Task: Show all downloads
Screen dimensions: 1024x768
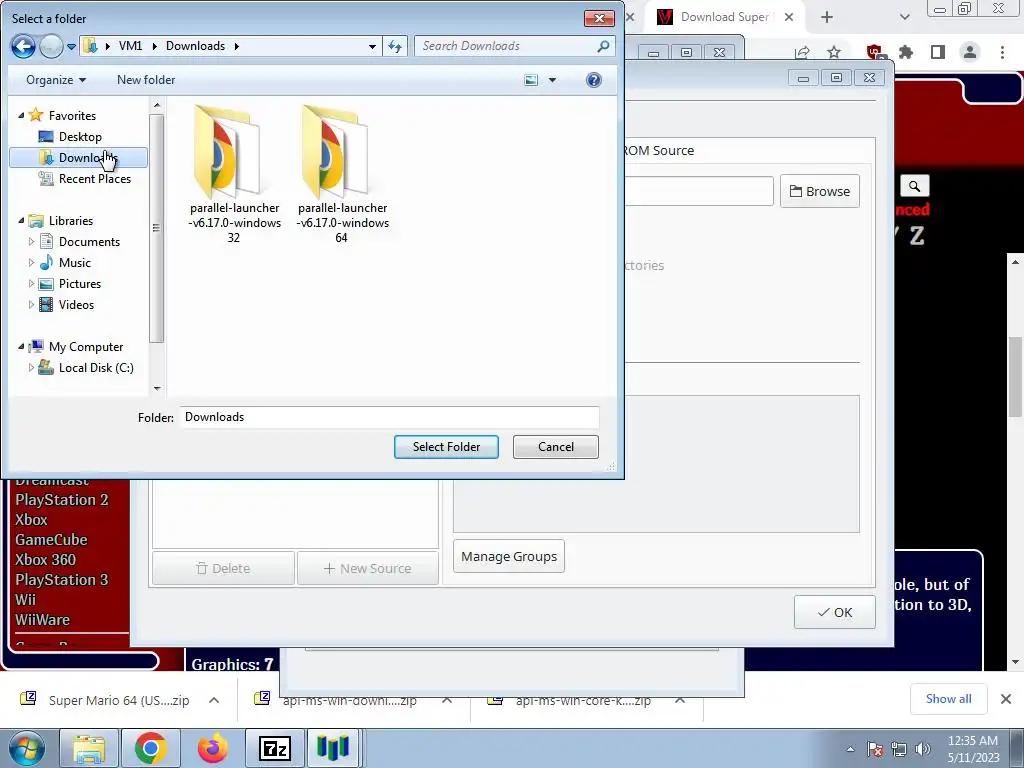Action: (948, 699)
